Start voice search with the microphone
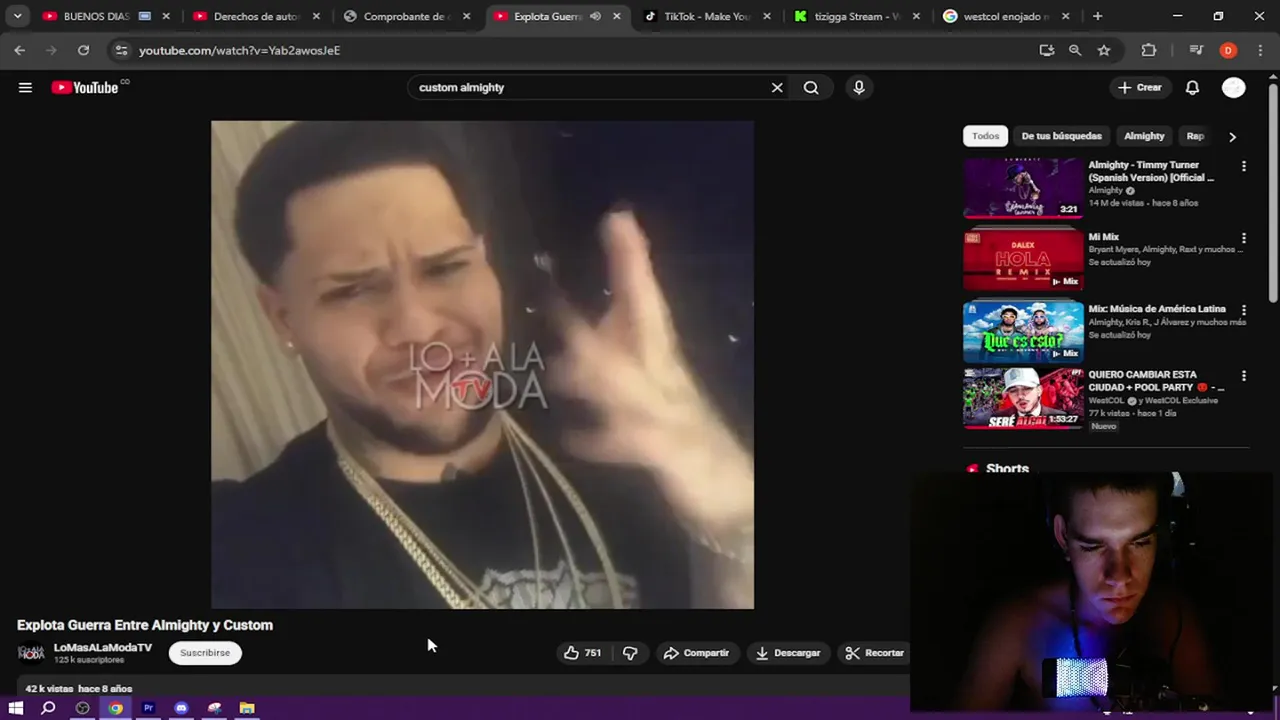The width and height of the screenshot is (1280, 720). tap(859, 87)
